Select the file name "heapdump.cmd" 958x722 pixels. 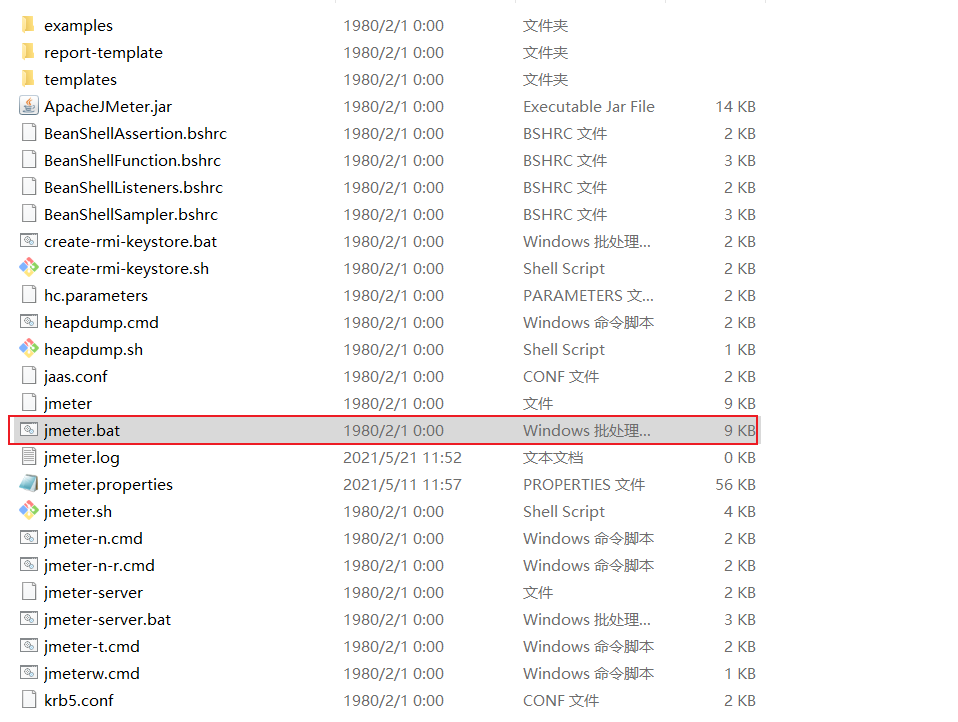tap(101, 322)
